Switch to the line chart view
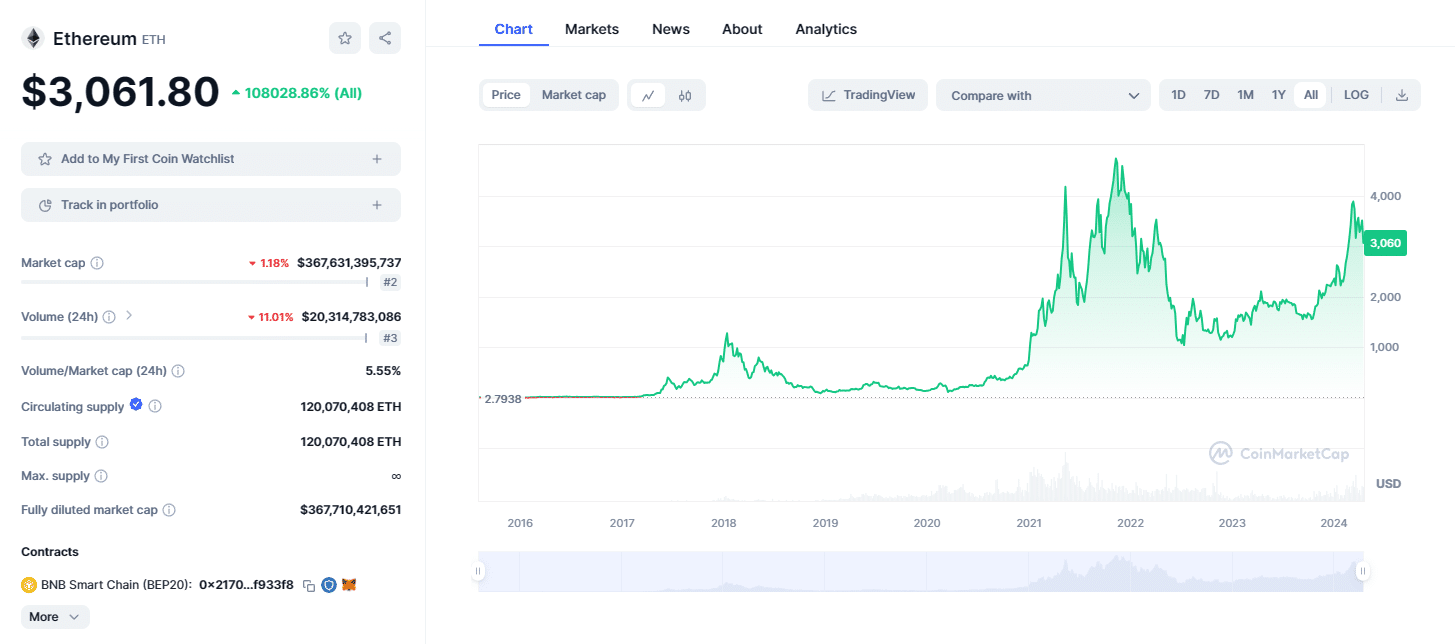The image size is (1455, 644). [x=648, y=95]
